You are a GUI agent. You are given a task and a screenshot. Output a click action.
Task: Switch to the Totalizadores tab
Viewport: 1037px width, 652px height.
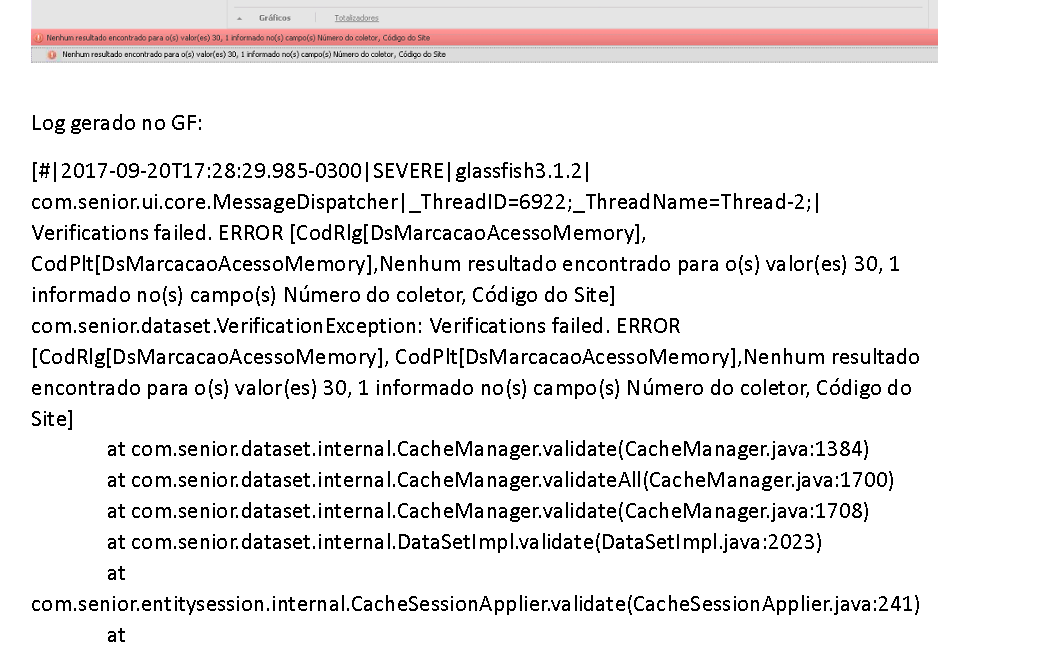coord(356,18)
